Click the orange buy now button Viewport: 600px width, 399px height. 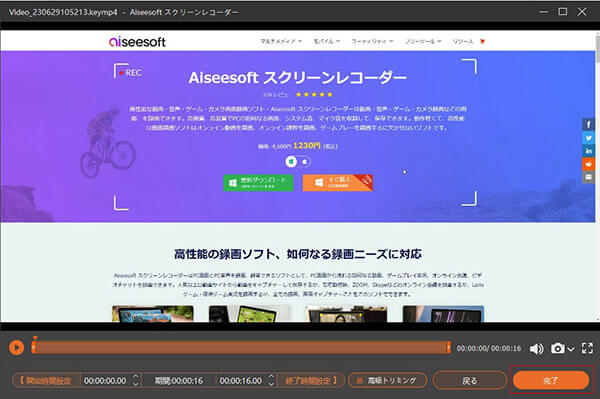coord(338,183)
